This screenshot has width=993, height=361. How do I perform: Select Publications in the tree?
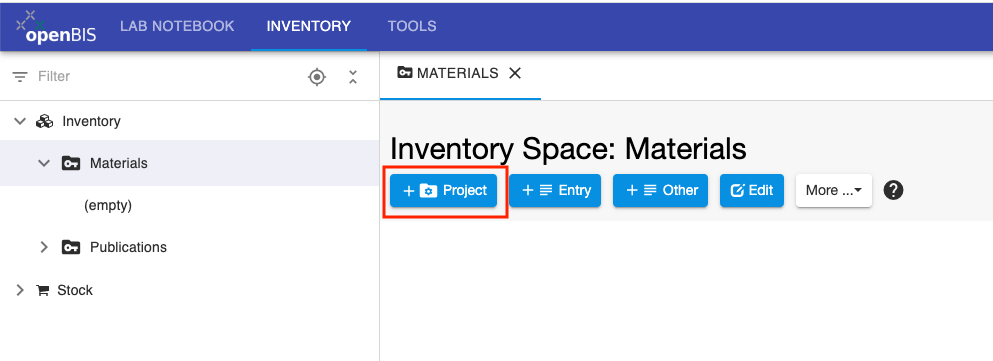pos(129,247)
